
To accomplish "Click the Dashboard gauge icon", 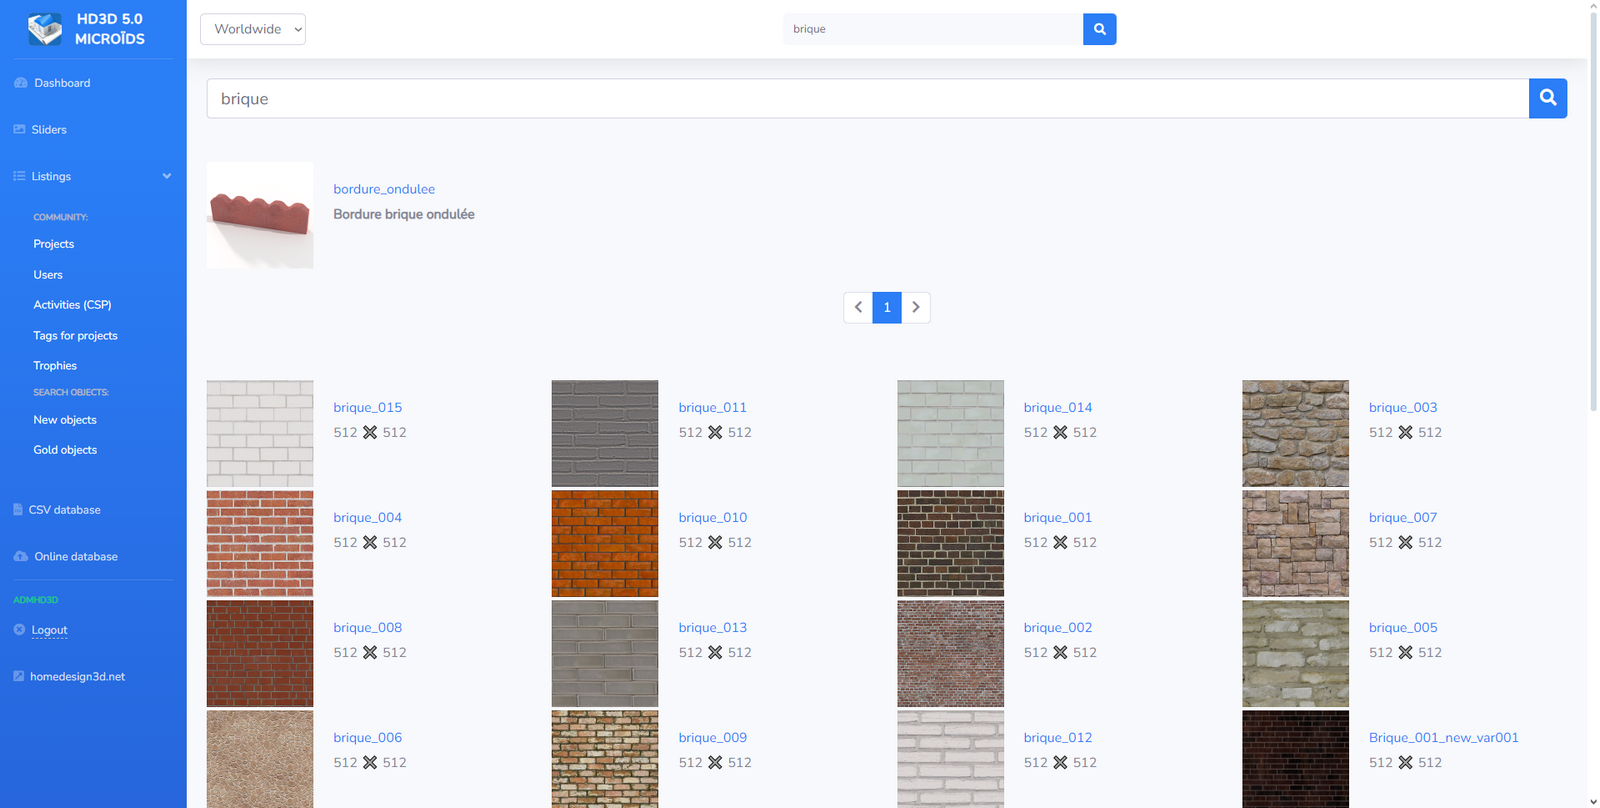I will pos(20,83).
